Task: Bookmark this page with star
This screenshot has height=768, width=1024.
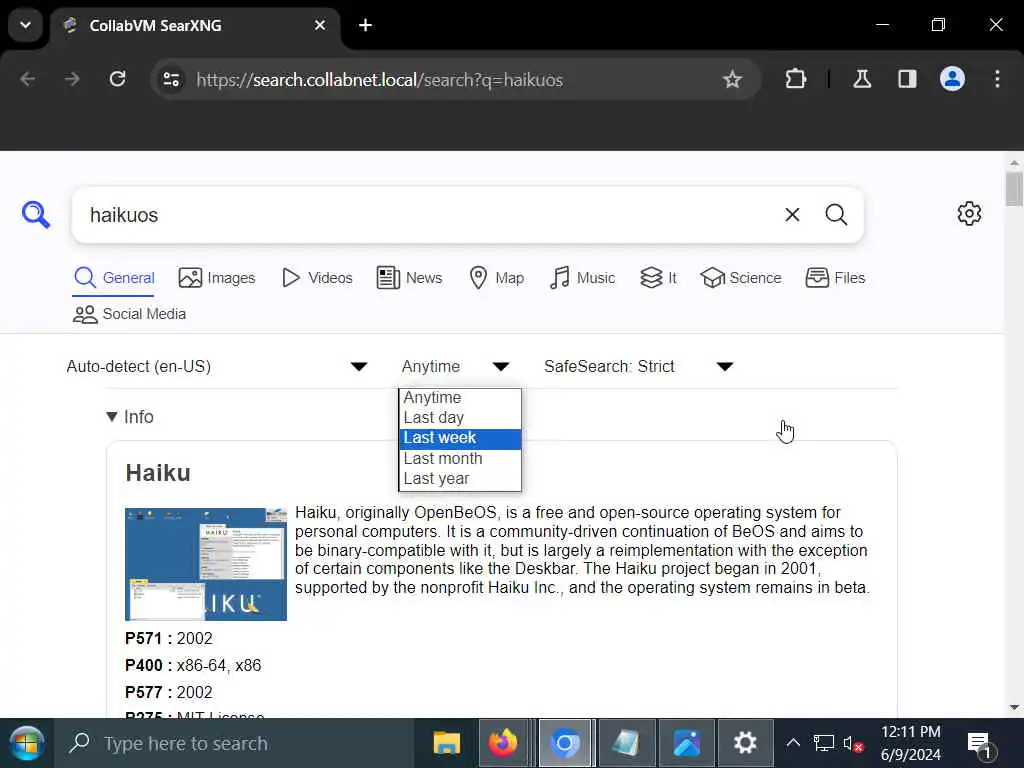Action: coord(732,80)
